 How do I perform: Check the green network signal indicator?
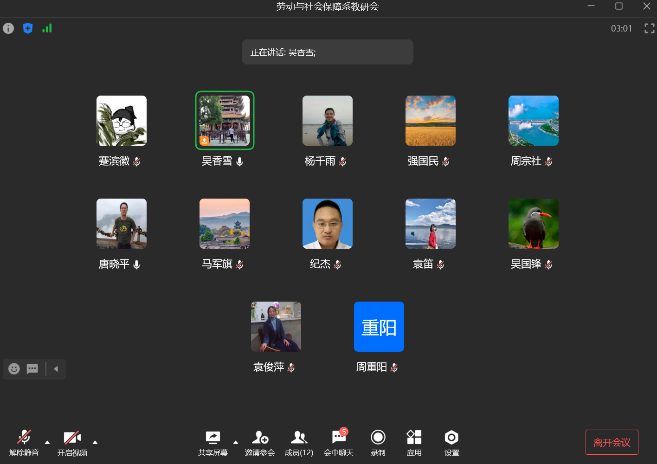47,29
